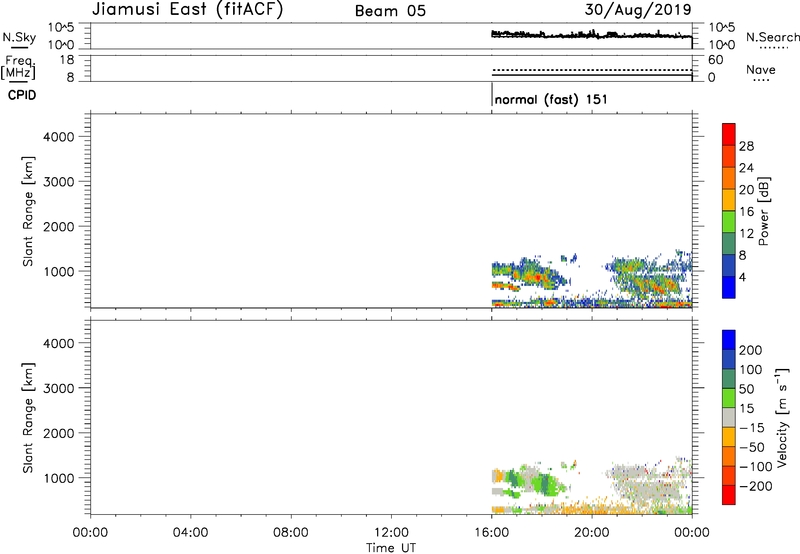Image resolution: width=800 pixels, height=554 pixels.
Task: Click the red swatch of power colorbar
Action: point(729,134)
